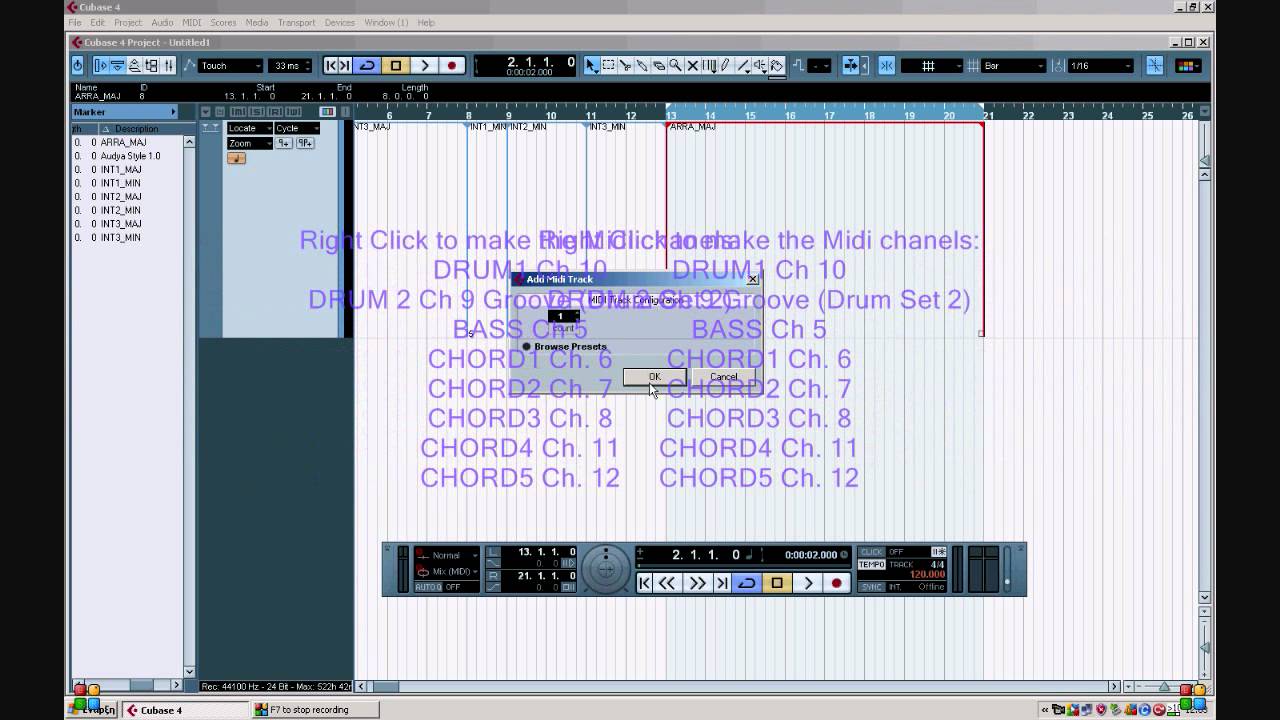Select the 'Audya Style 1.0' marker row
This screenshot has height=720, width=1280.
(x=128, y=156)
